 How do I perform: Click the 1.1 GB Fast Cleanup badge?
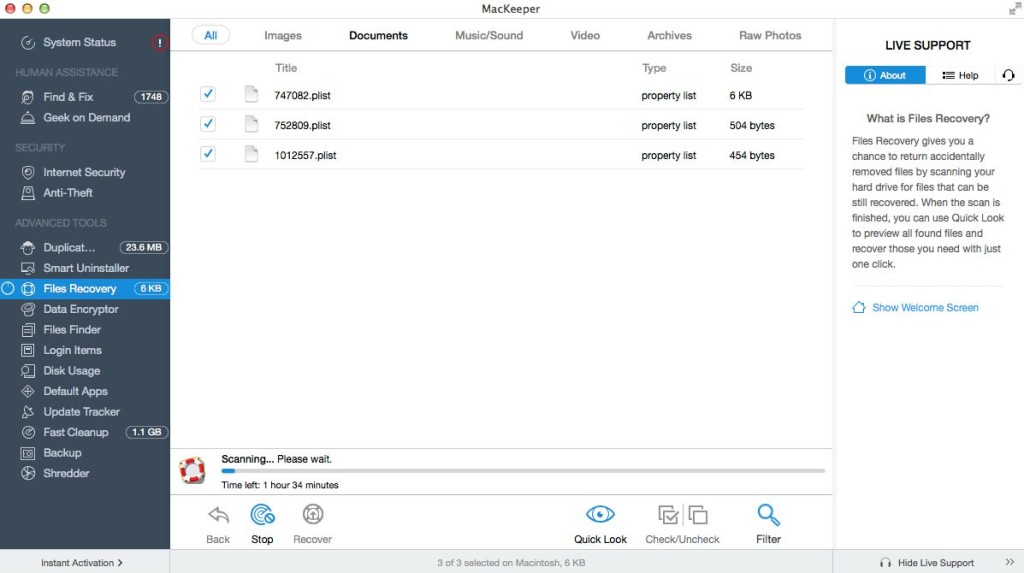tap(146, 433)
